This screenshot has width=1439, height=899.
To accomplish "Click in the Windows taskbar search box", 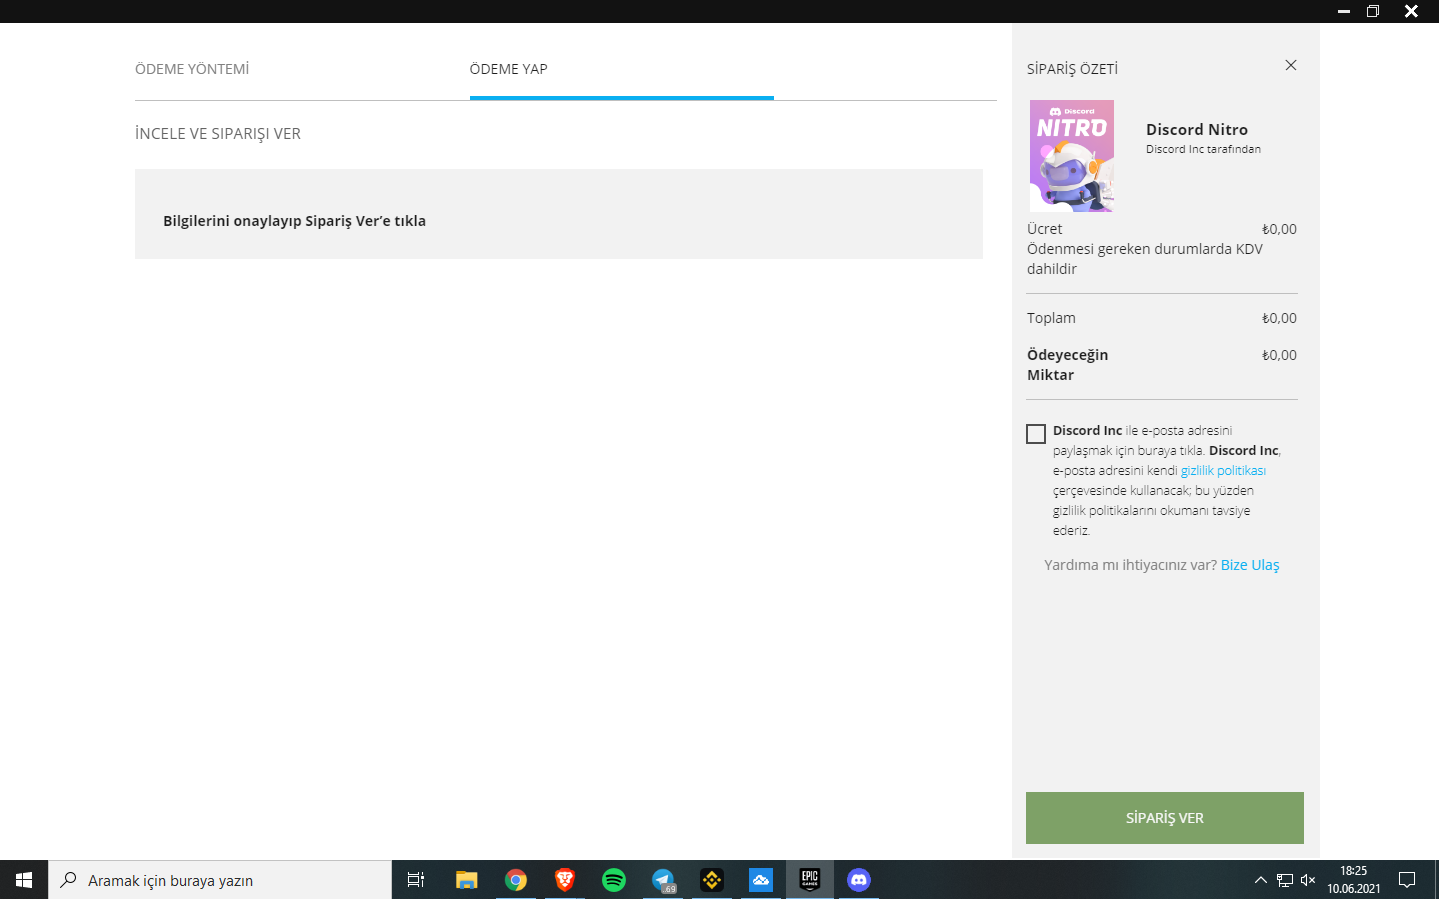I will (x=220, y=880).
